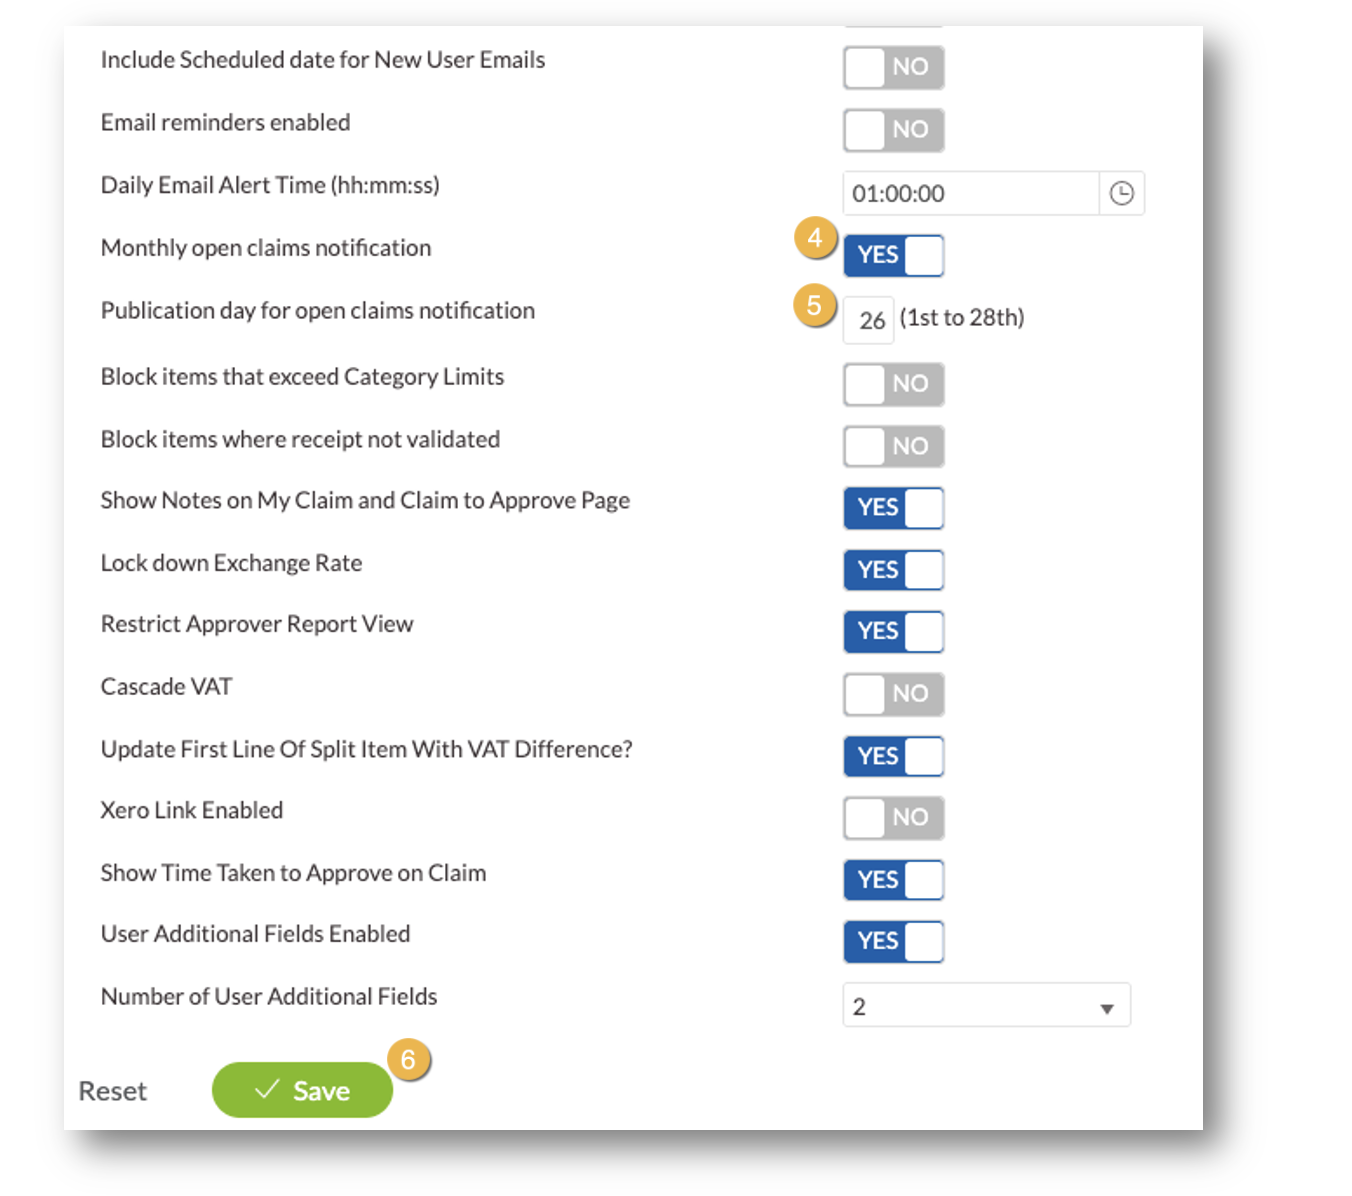Enable Block items that exceed Category Limits

(x=893, y=384)
